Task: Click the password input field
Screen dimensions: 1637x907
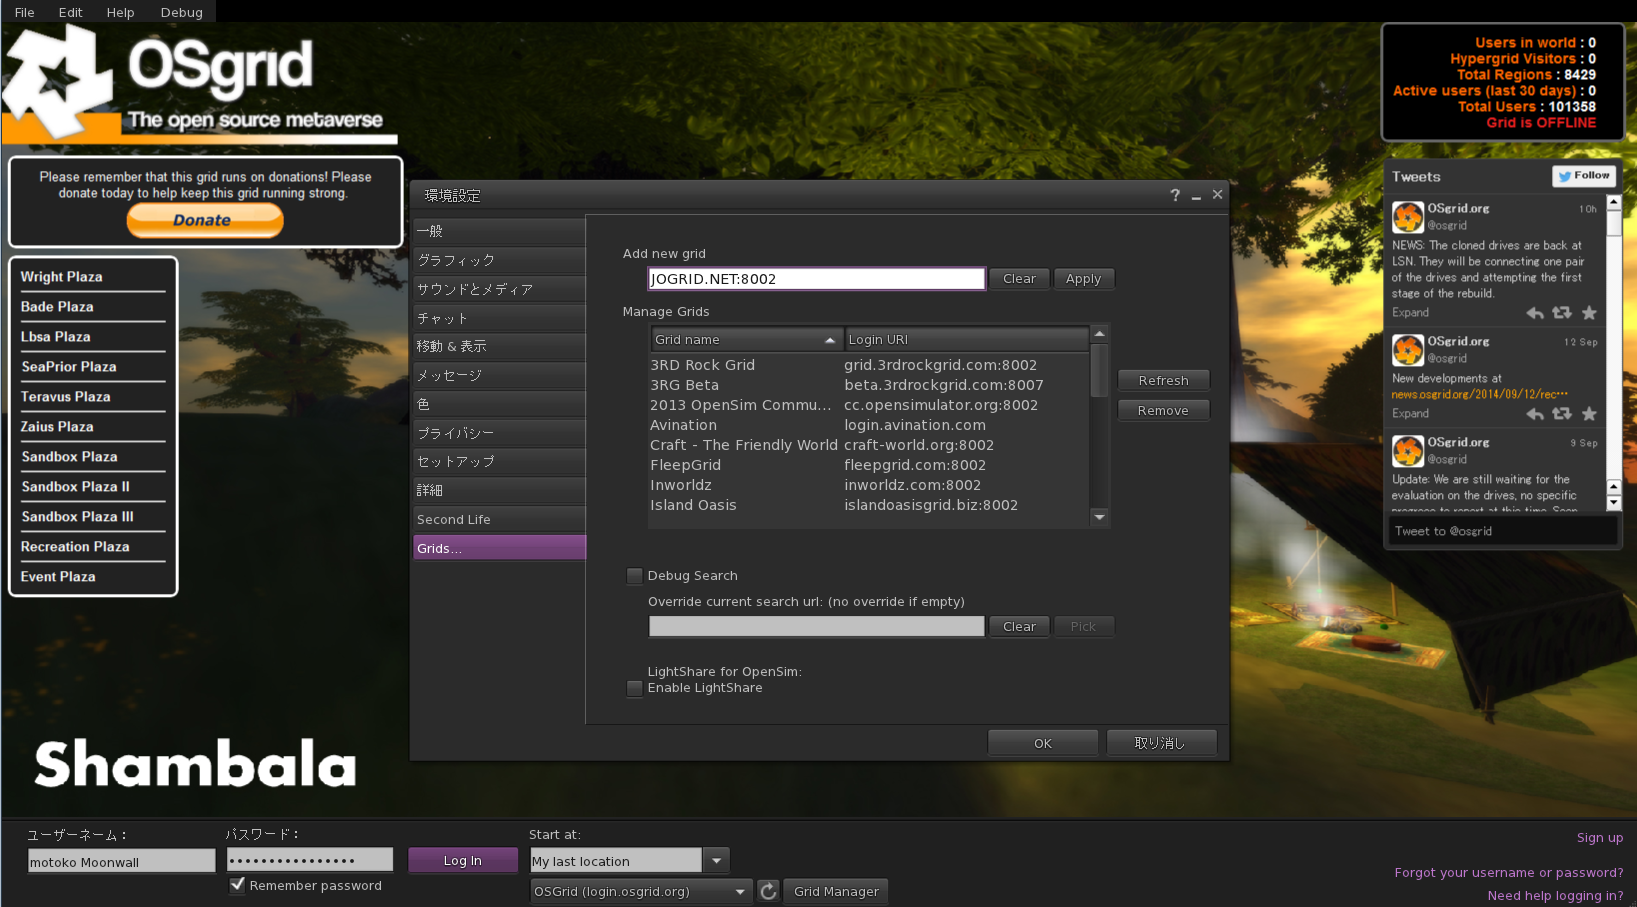Action: click(x=310, y=860)
